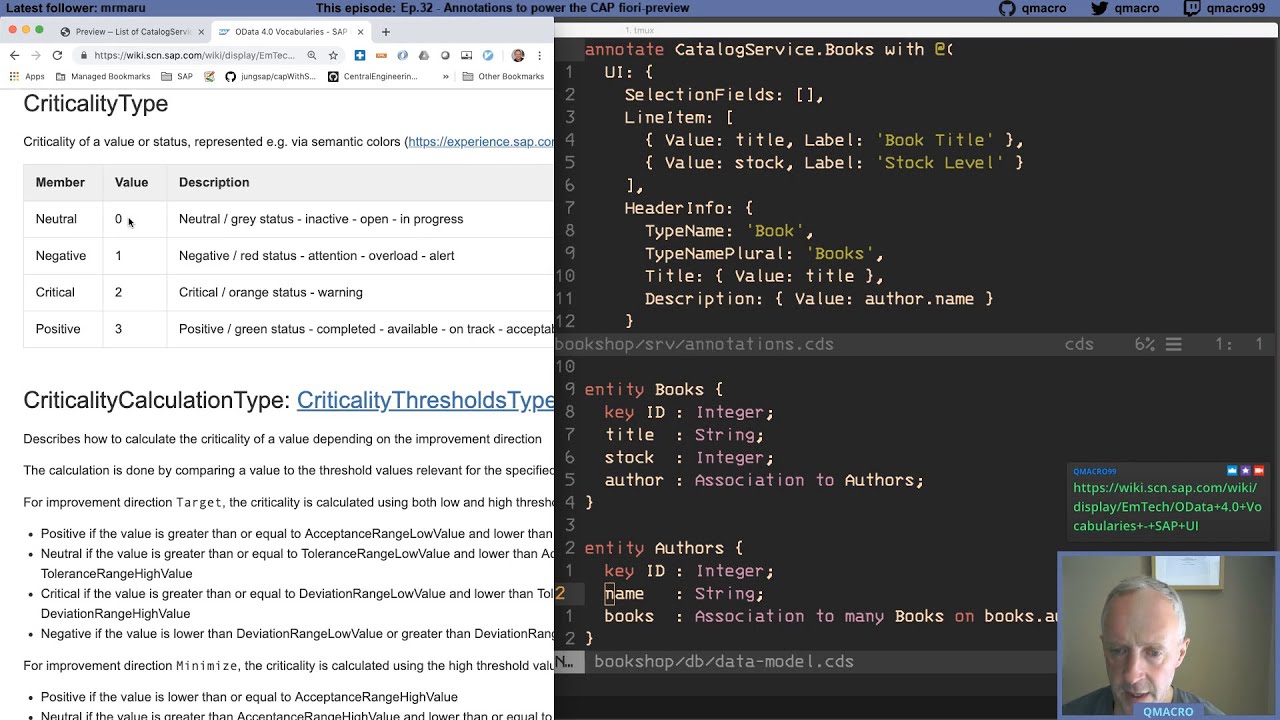Click the URL in the QMACRO99 chat message
This screenshot has width=1280, height=720.
[1167, 507]
